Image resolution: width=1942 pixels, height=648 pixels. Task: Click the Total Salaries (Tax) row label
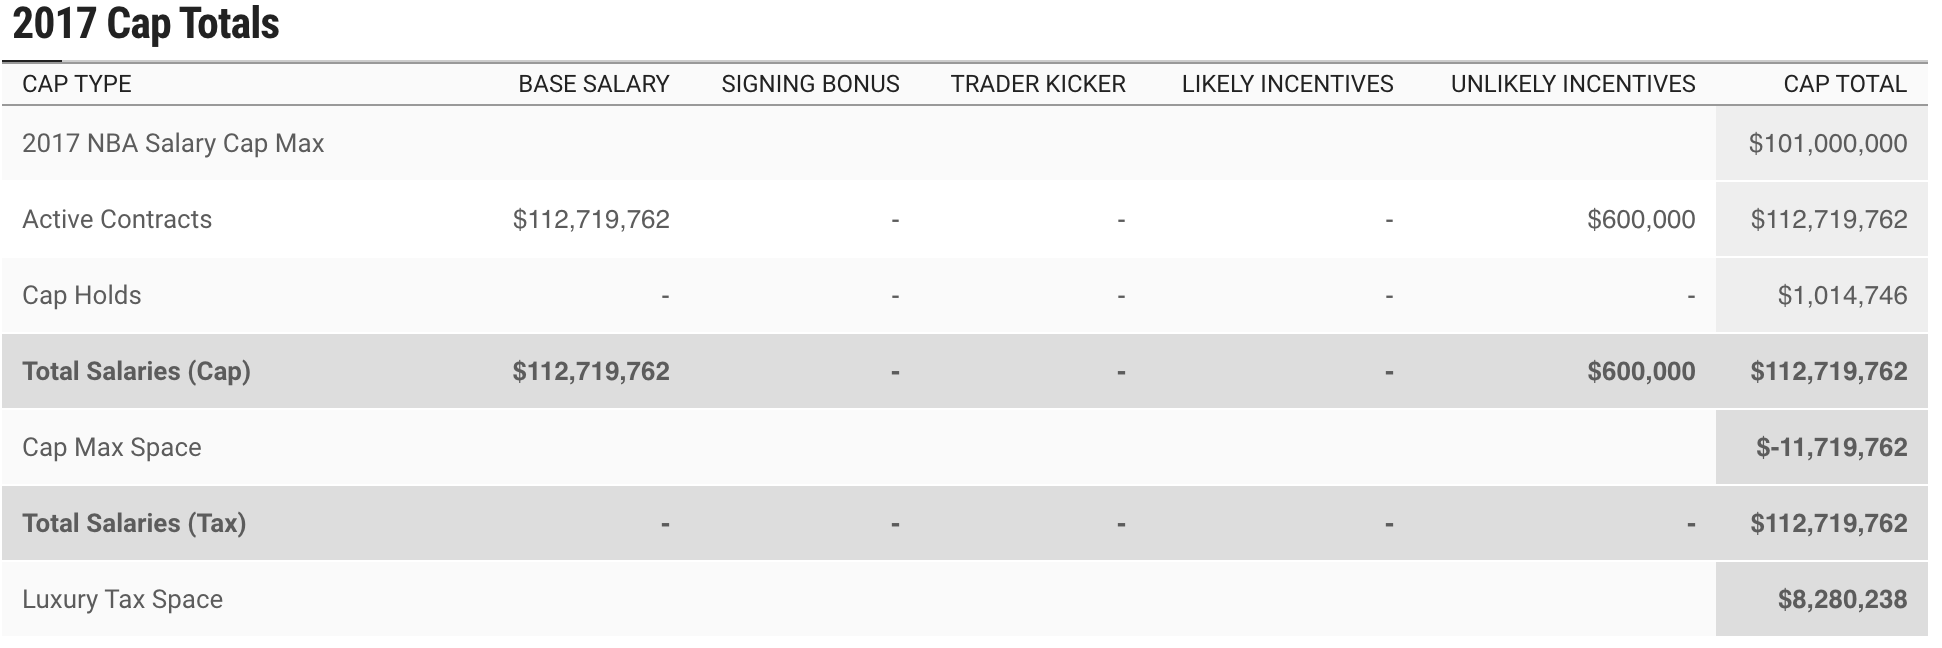(x=134, y=523)
